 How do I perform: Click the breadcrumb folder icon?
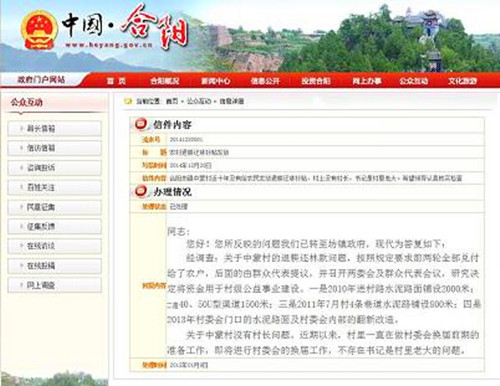[128, 101]
